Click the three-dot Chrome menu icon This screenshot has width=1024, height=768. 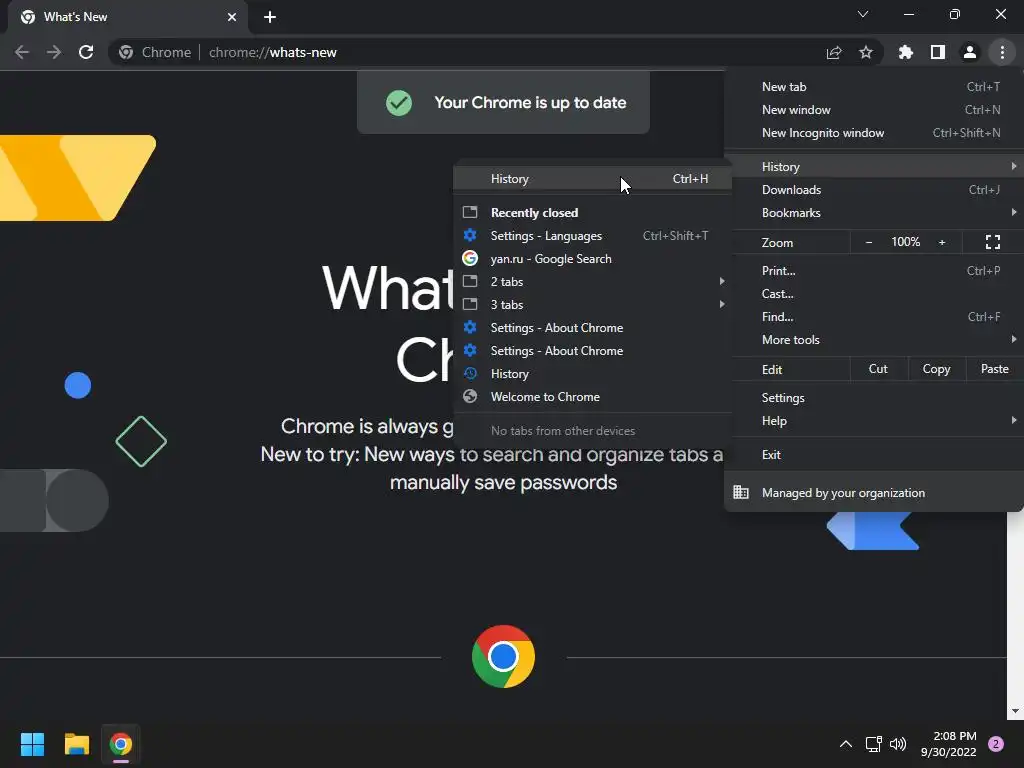click(x=1002, y=52)
